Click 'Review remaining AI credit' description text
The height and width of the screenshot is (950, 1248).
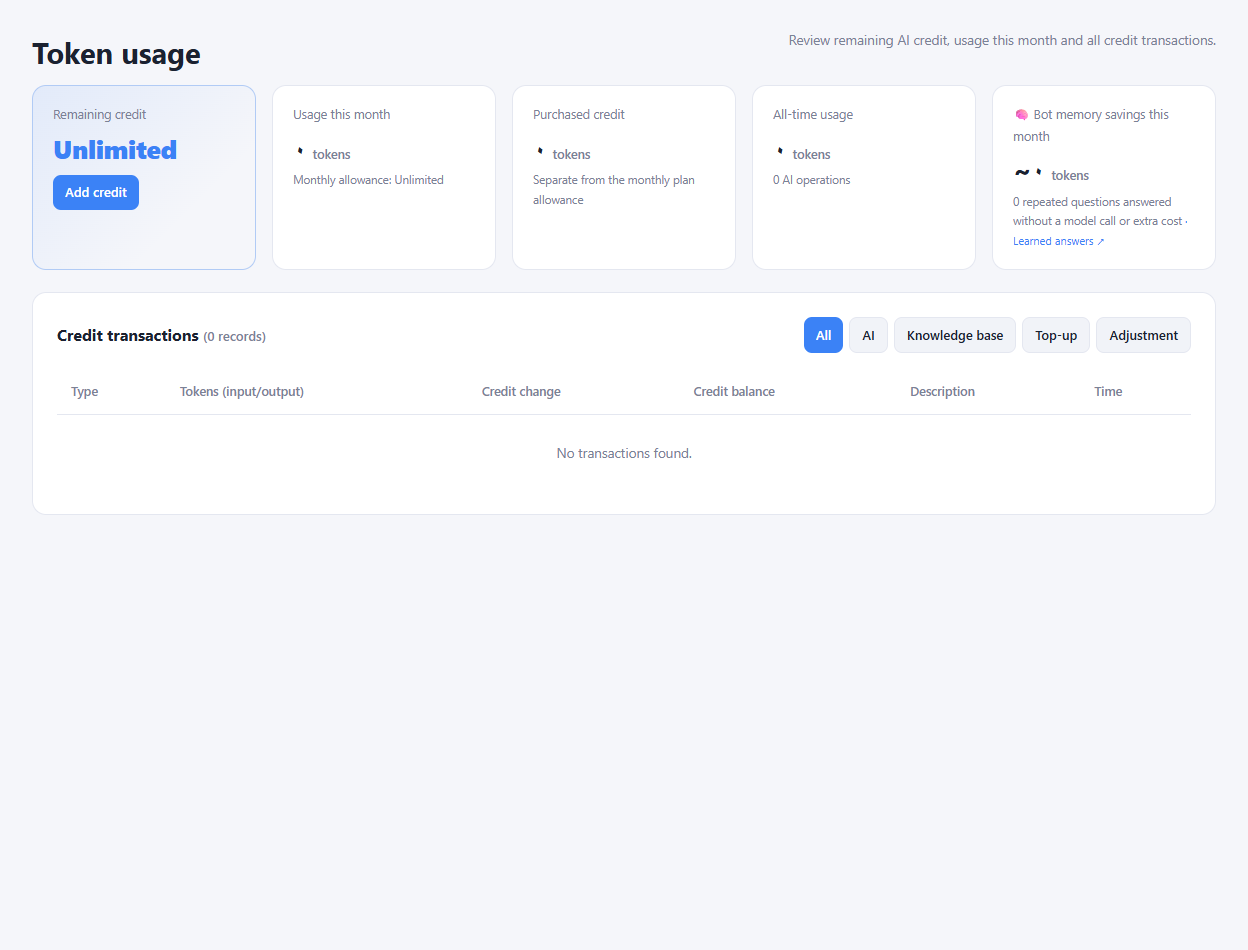(x=1002, y=41)
